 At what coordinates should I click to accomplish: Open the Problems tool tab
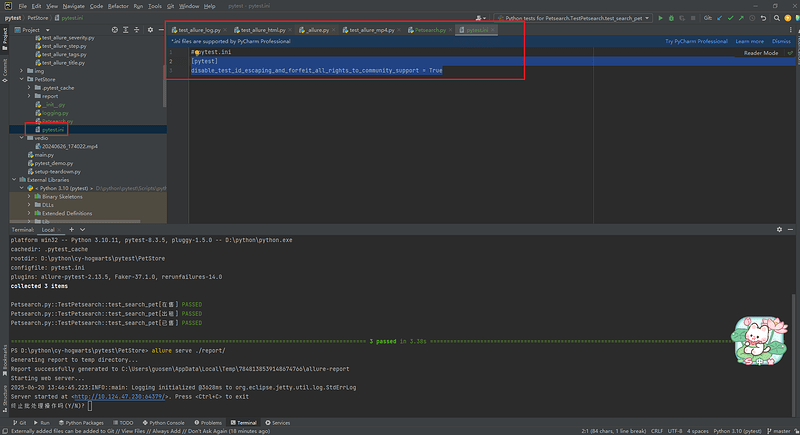[208, 423]
